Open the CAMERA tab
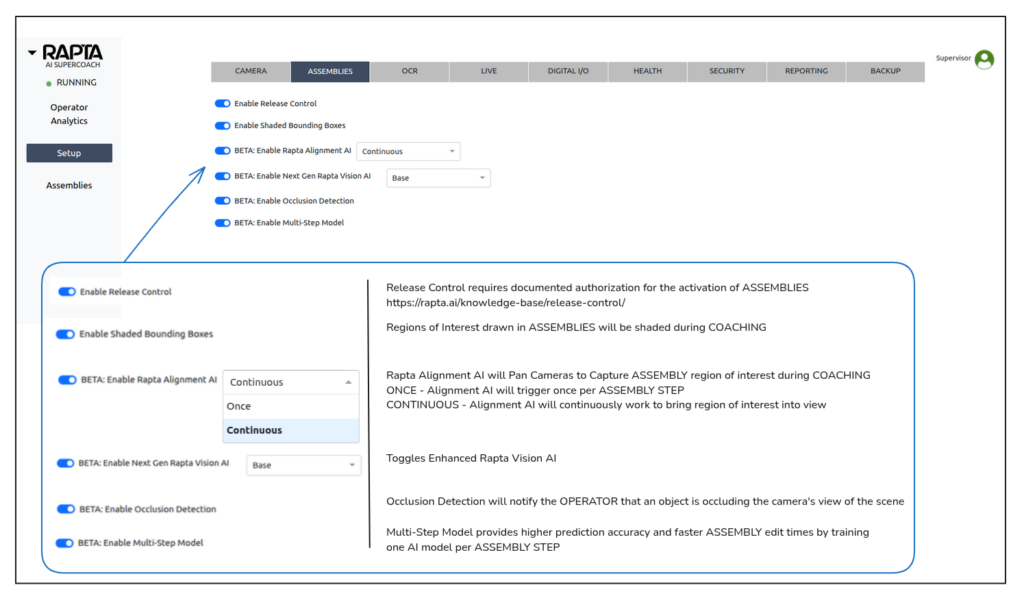The width and height of the screenshot is (1024, 594). (251, 71)
